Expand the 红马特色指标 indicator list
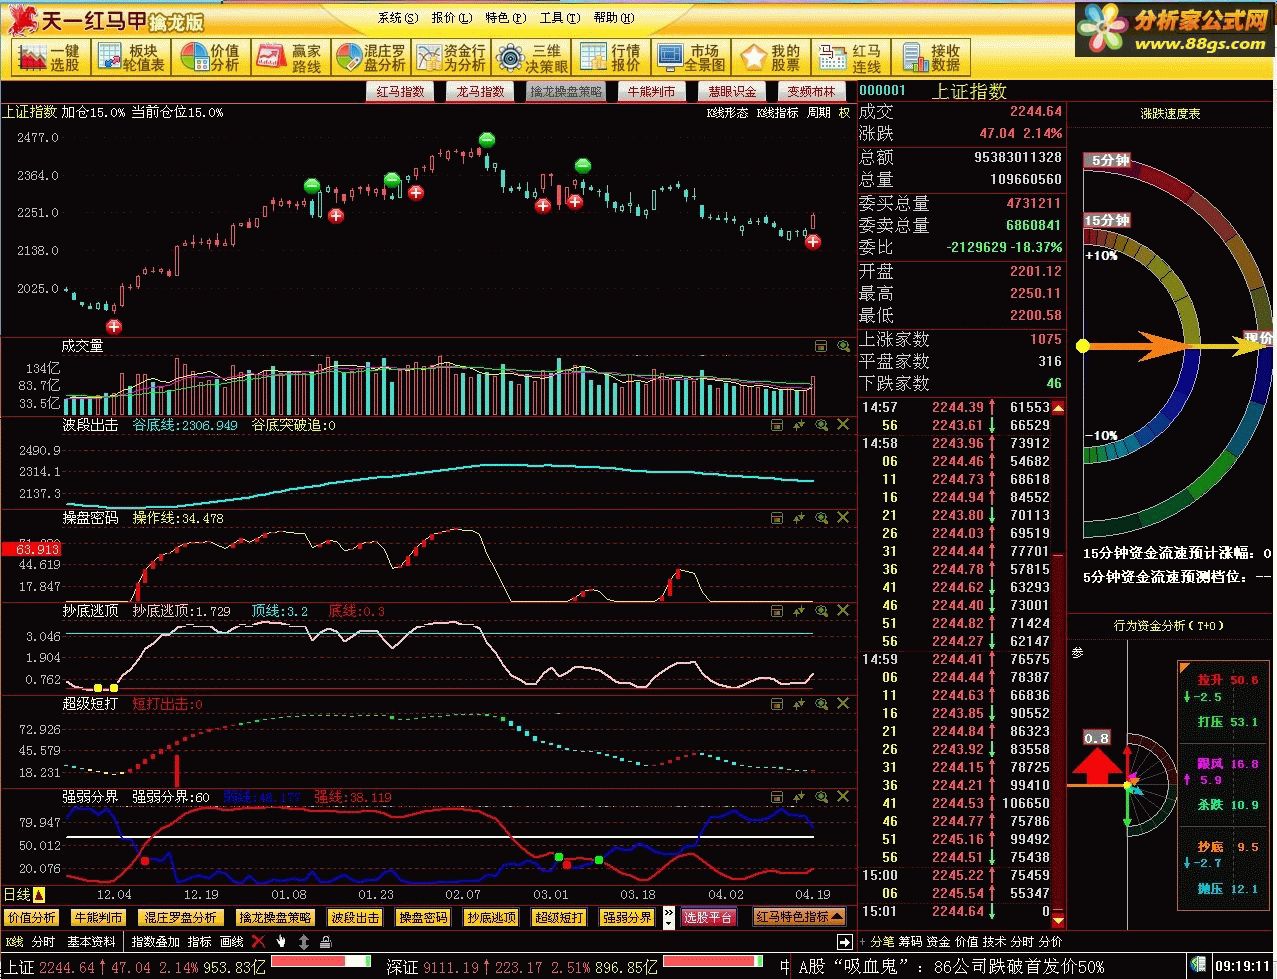 [x=801, y=916]
